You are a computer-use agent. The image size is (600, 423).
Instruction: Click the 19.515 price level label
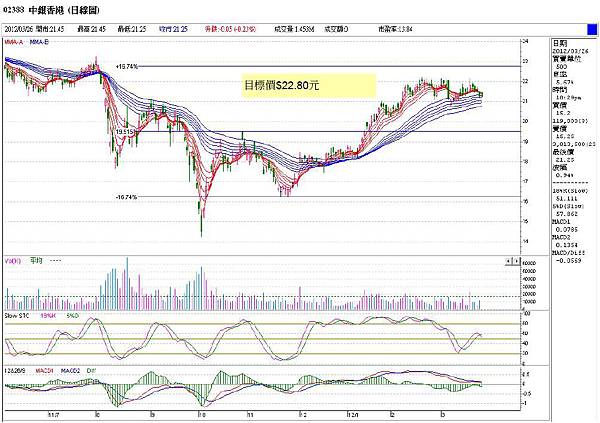tap(125, 132)
